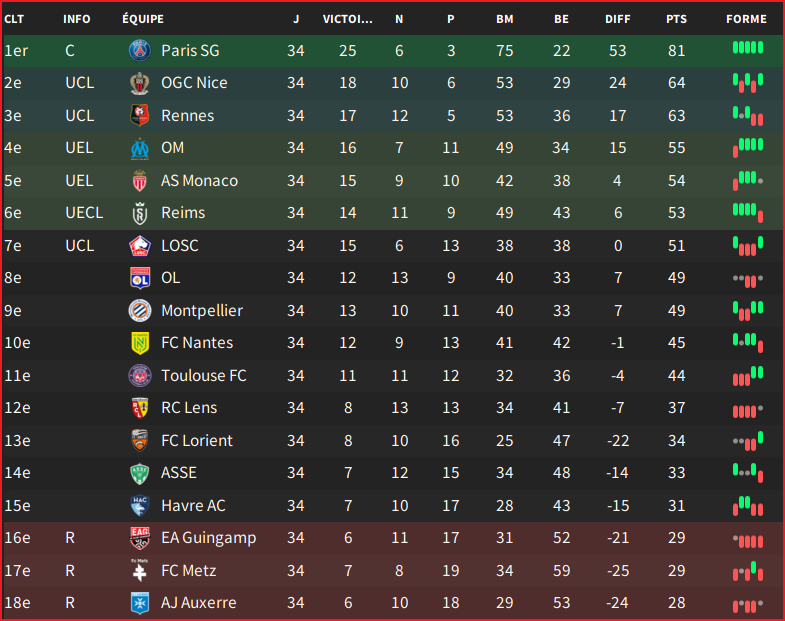The height and width of the screenshot is (621, 785).
Task: Click the OGC Nice club badge
Action: pyautogui.click(x=140, y=83)
